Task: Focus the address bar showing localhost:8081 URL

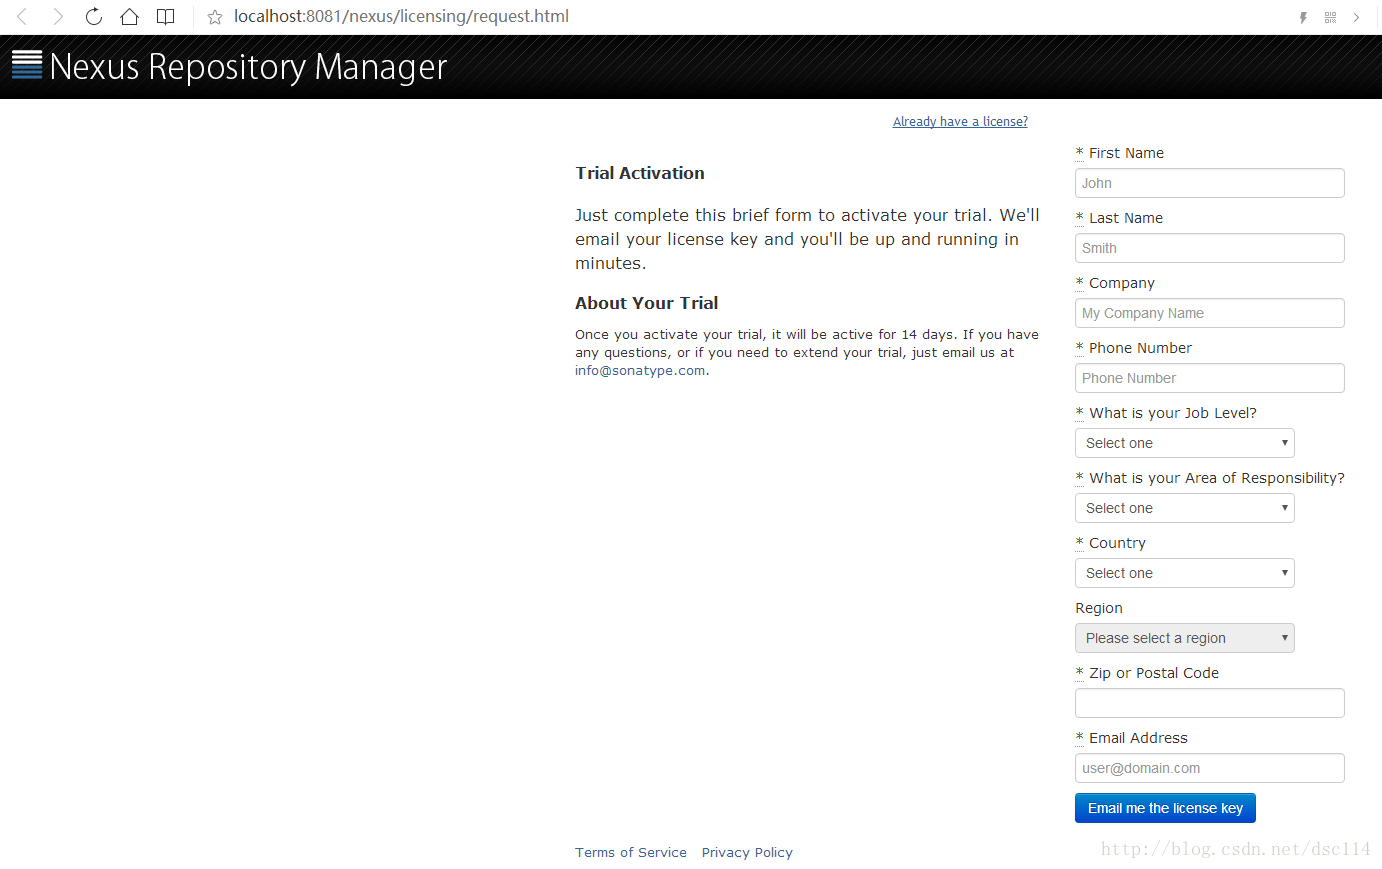Action: click(x=401, y=17)
